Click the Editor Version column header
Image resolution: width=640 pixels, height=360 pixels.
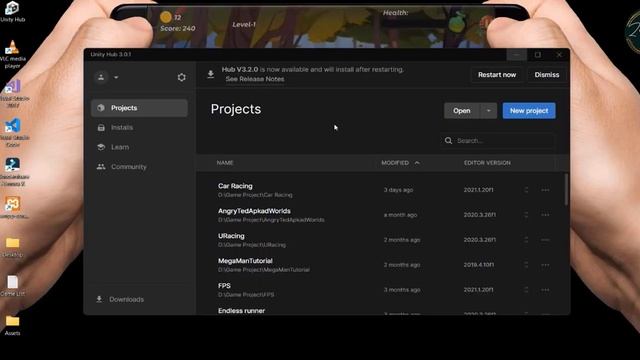click(487, 163)
